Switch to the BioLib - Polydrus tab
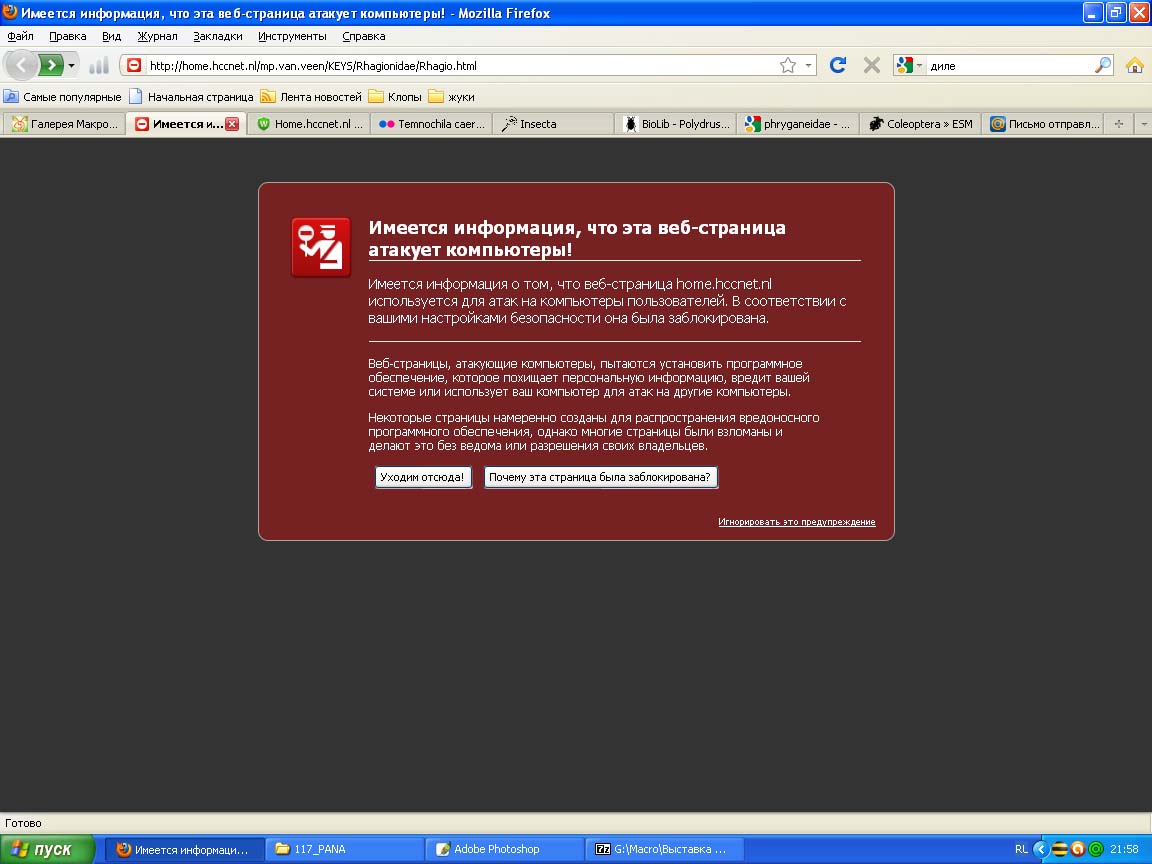This screenshot has width=1152, height=864. [676, 124]
